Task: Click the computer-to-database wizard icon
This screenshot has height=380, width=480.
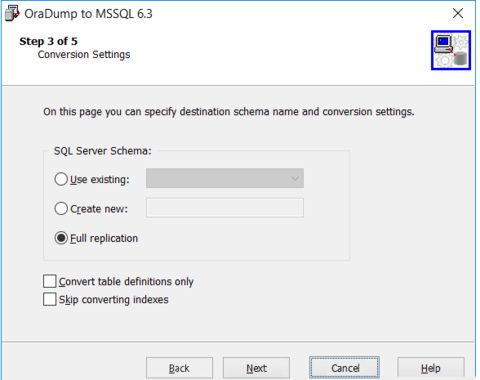Action: coord(451,50)
